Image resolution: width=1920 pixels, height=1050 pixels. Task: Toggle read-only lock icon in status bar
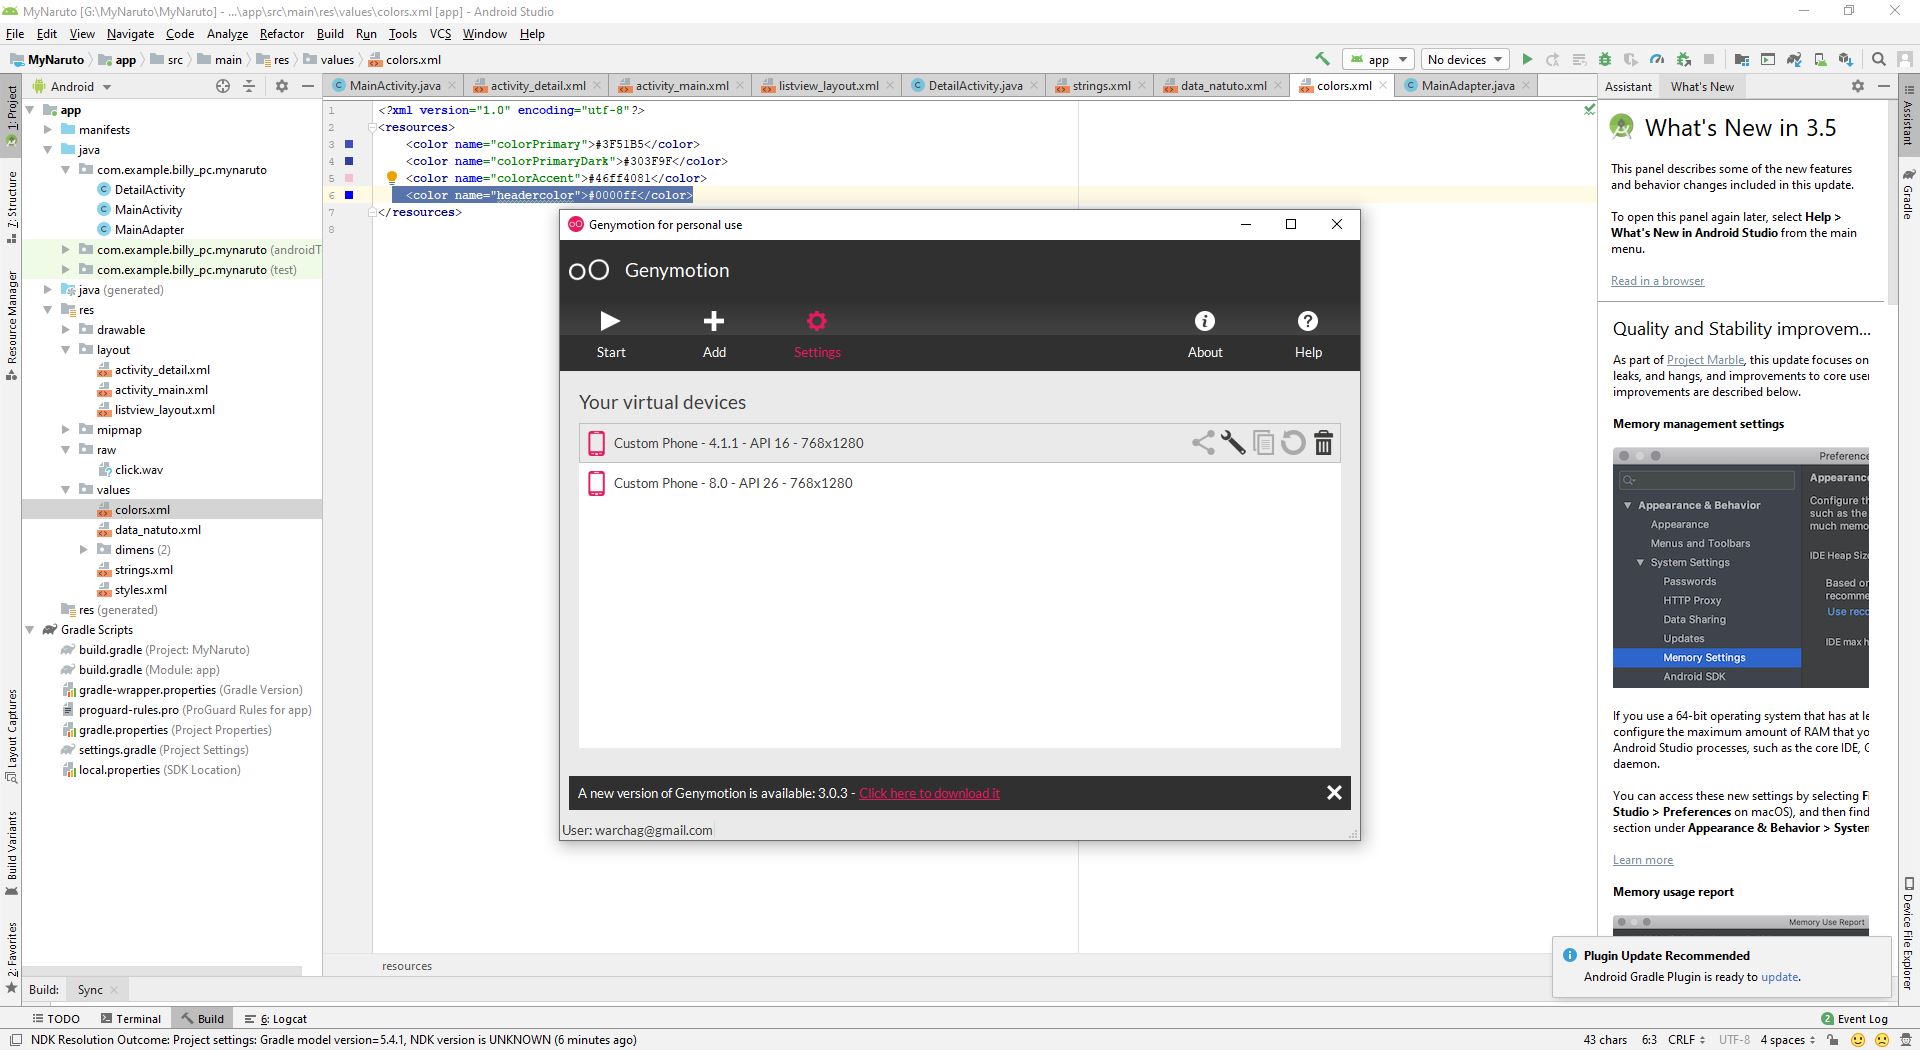(x=1832, y=1040)
